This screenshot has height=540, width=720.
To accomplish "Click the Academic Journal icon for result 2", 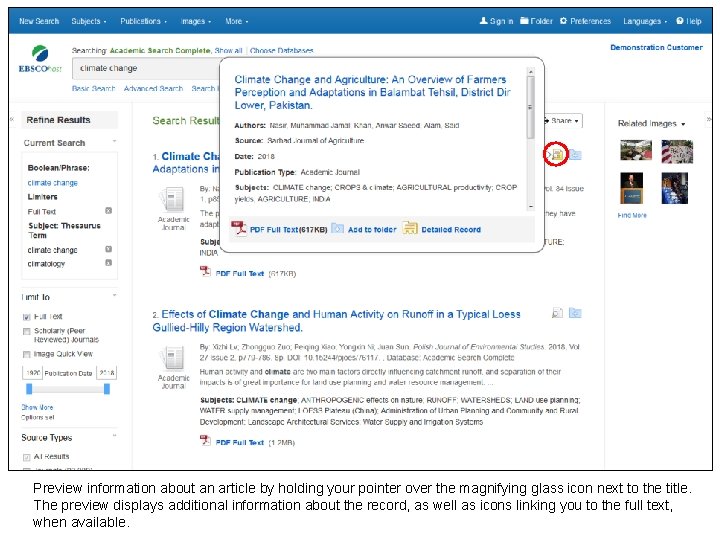I will coord(173,359).
